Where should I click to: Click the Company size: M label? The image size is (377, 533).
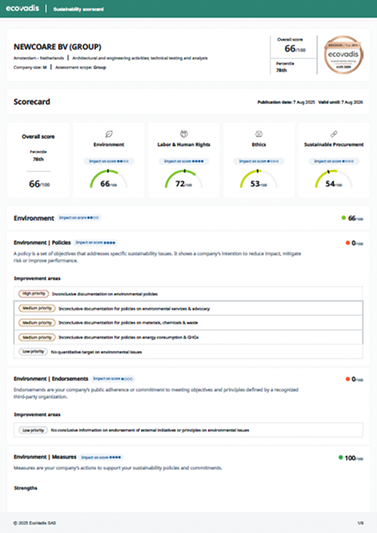tap(30, 67)
